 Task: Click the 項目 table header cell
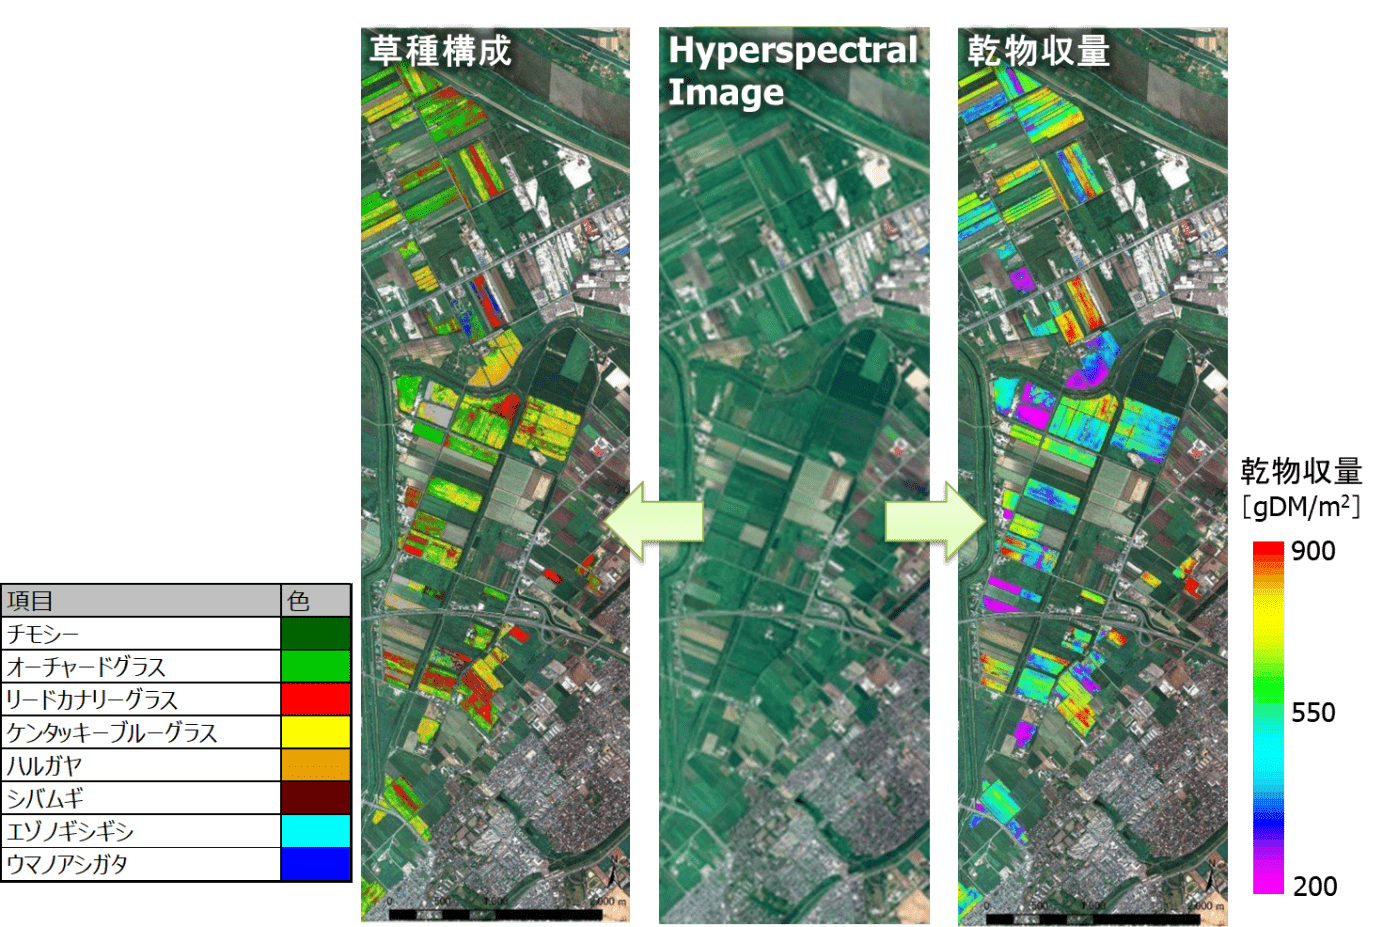pos(141,601)
